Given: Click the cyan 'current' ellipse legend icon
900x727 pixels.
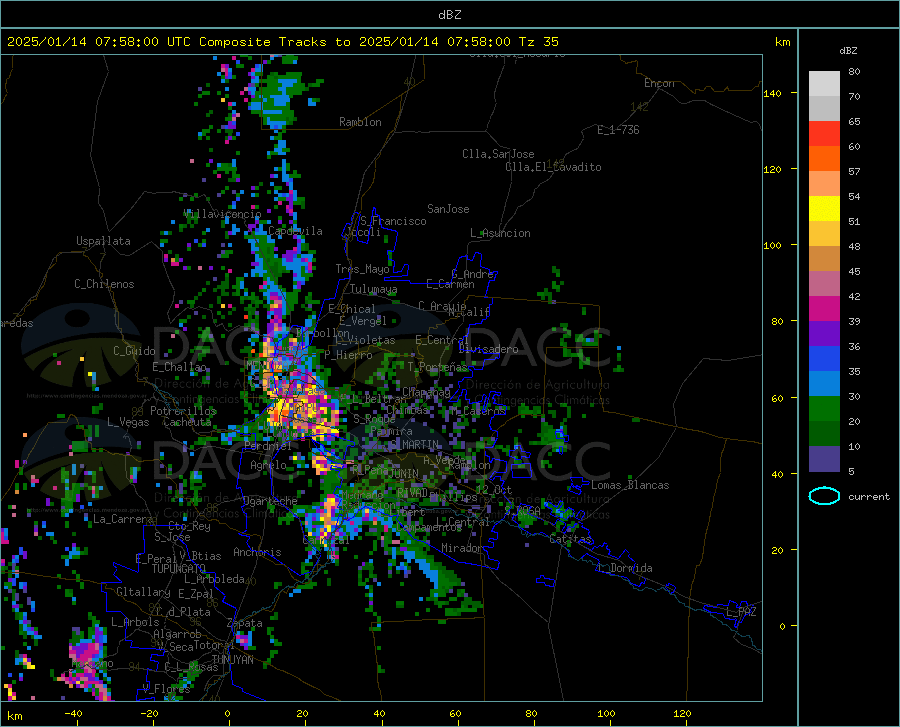Looking at the screenshot, I should 824,496.
